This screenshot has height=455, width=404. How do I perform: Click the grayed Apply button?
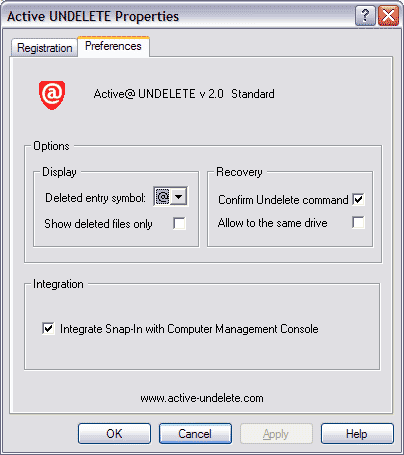coord(276,434)
